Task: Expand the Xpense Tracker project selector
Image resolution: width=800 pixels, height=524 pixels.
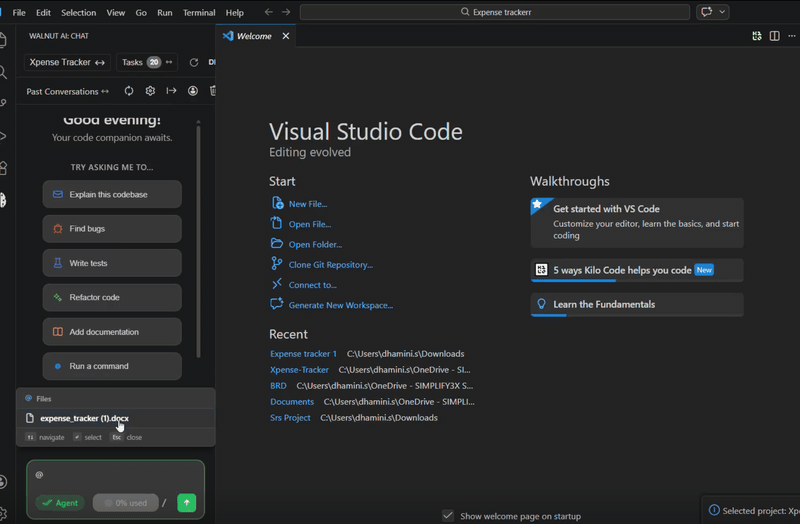Action: pyautogui.click(x=67, y=62)
